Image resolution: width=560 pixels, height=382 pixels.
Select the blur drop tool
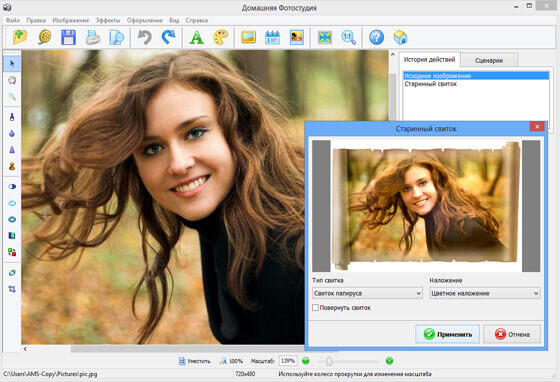[x=12, y=134]
